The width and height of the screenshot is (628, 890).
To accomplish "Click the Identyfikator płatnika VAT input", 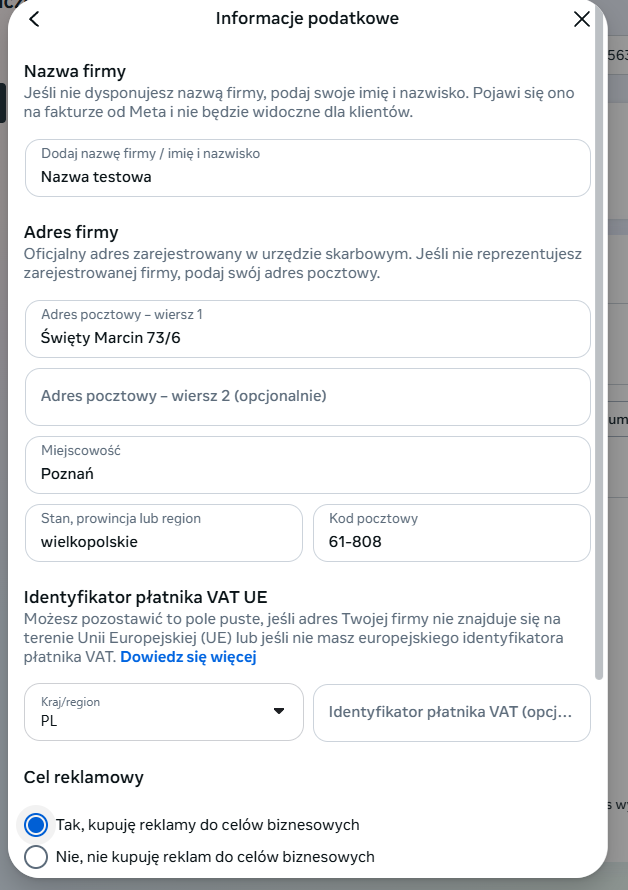I will [x=452, y=712].
